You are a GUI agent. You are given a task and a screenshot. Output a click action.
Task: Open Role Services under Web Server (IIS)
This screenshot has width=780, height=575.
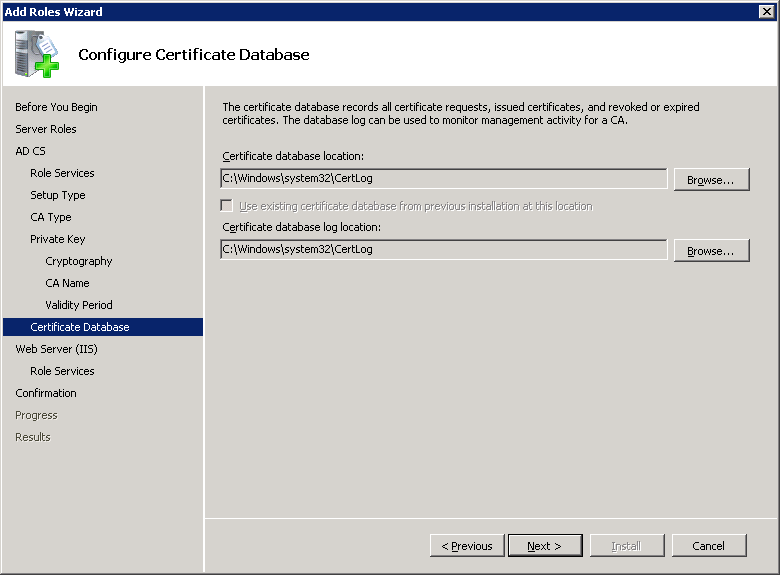[62, 371]
